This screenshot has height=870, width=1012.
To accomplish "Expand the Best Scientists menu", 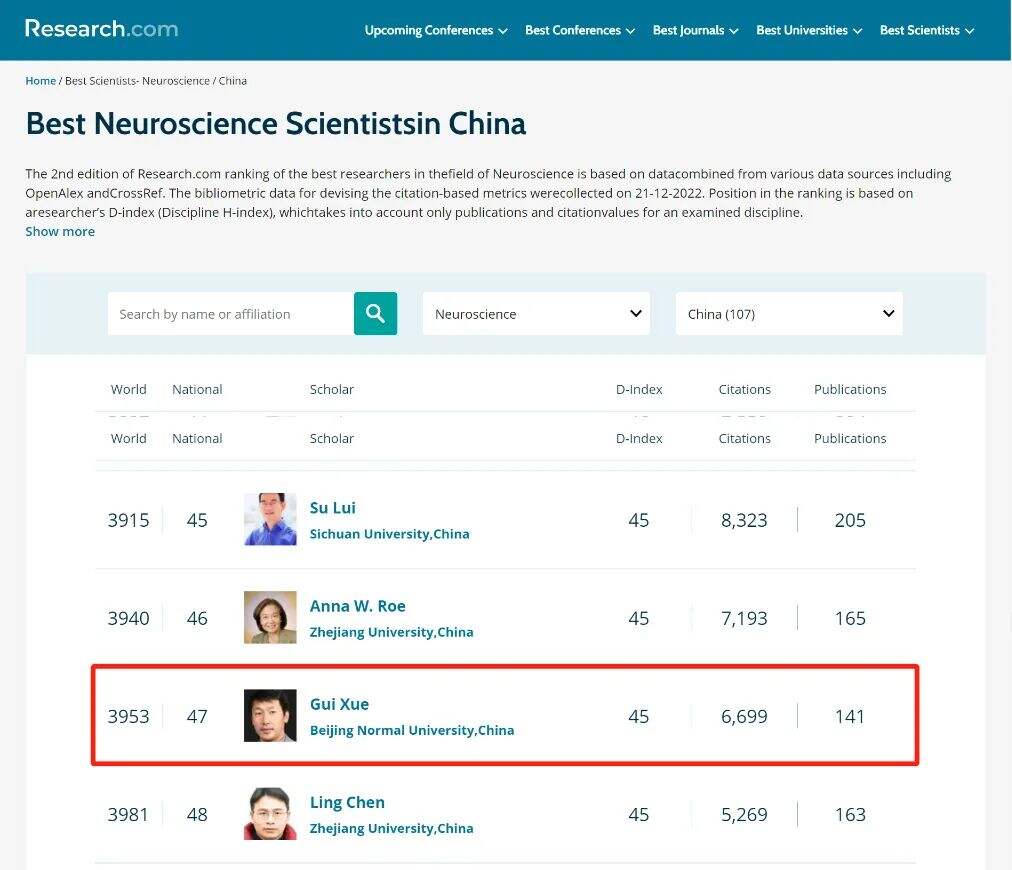I will point(926,30).
